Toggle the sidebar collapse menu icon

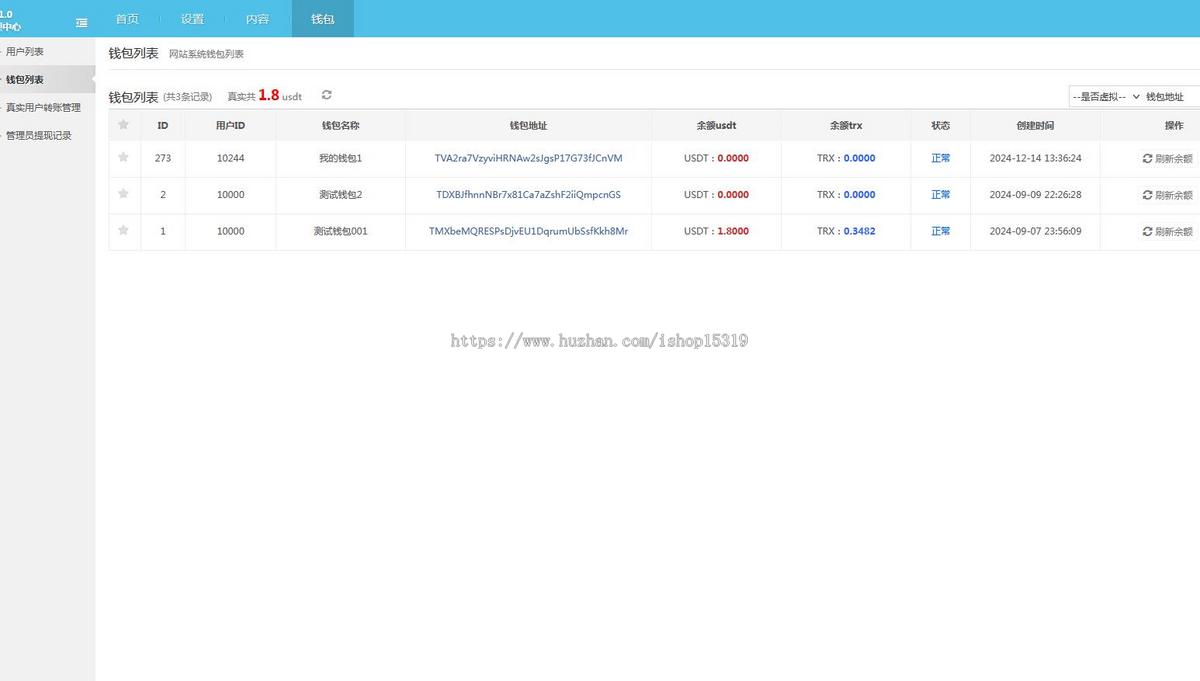point(82,22)
